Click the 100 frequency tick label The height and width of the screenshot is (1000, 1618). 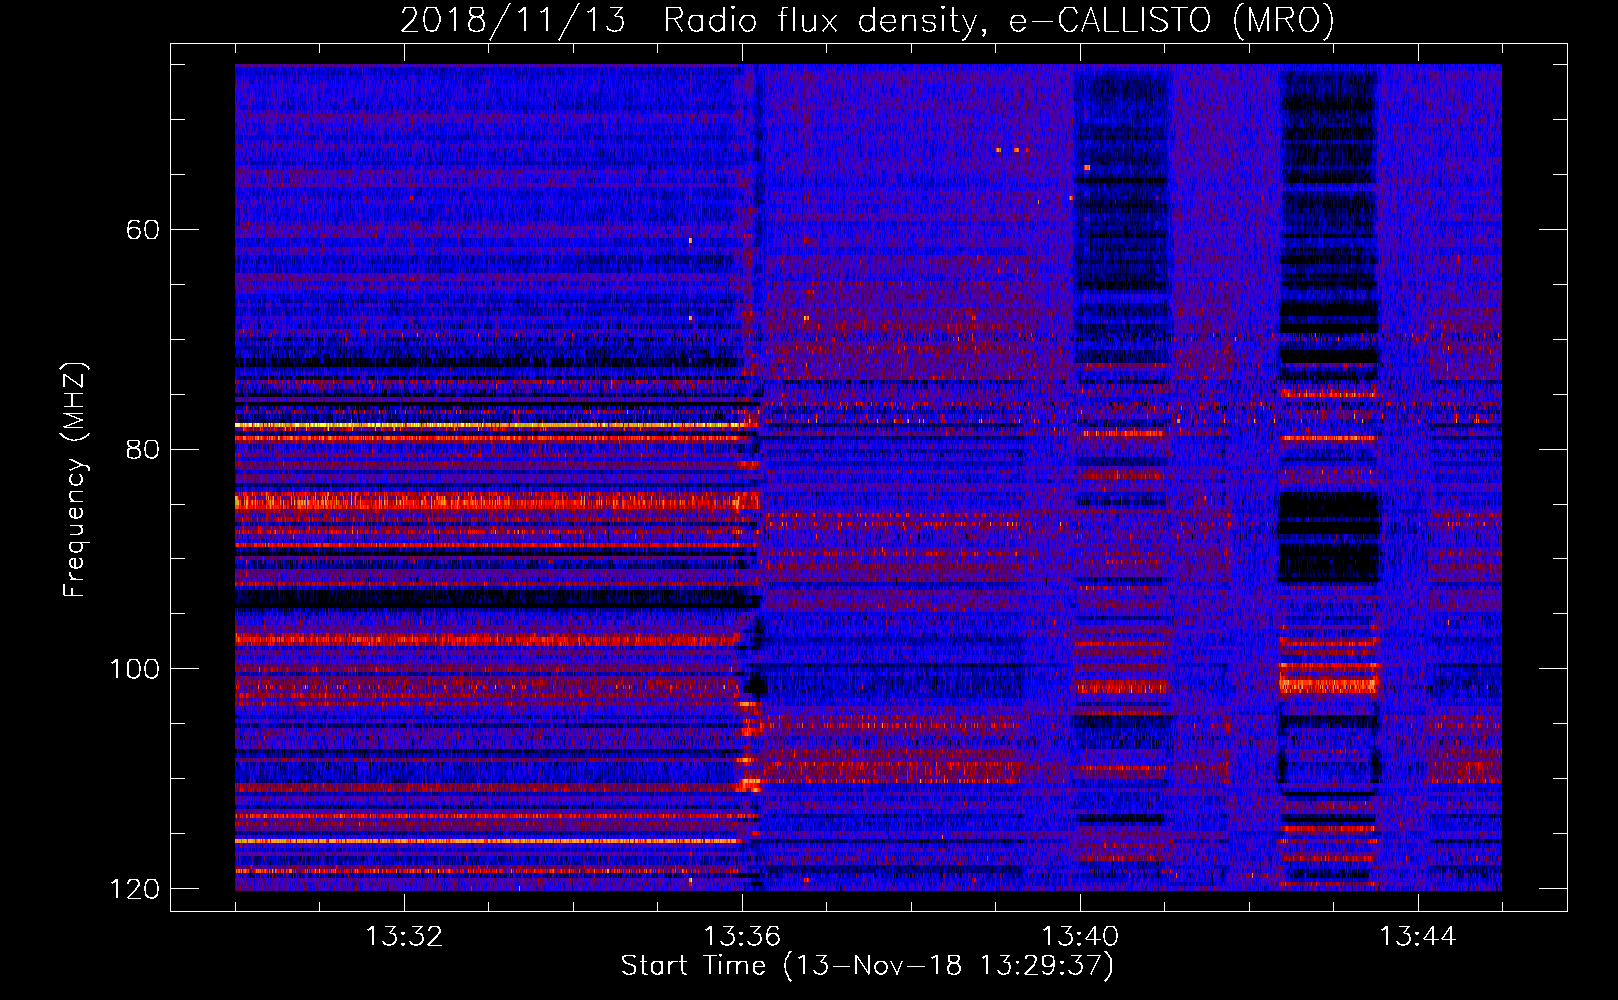(x=135, y=669)
